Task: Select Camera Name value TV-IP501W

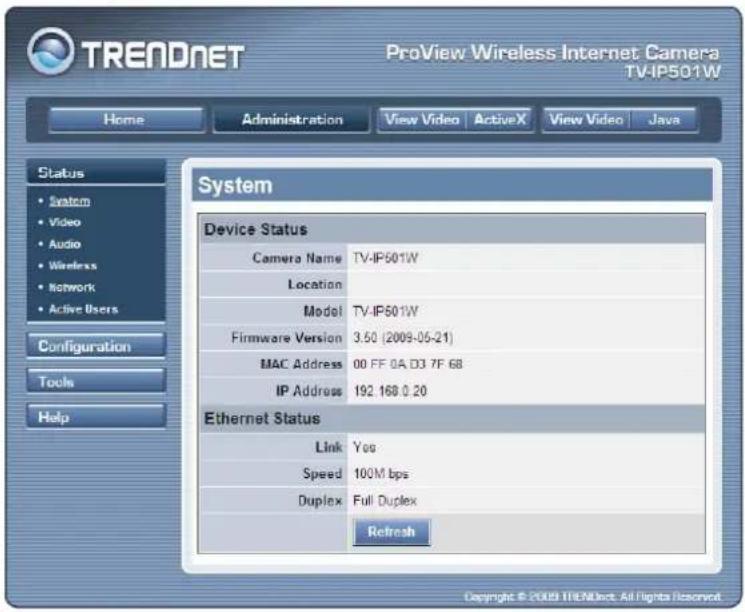Action: point(385,258)
